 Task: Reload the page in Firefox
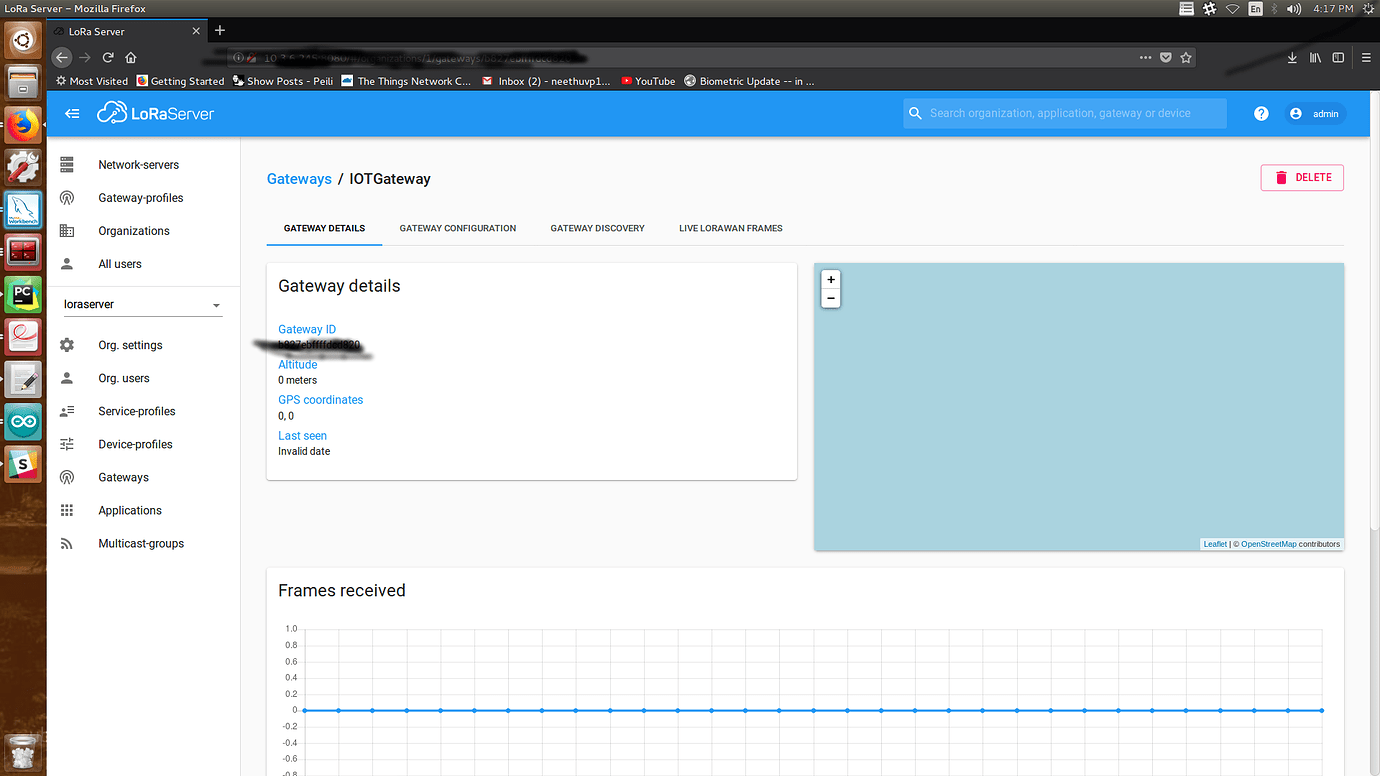[108, 58]
